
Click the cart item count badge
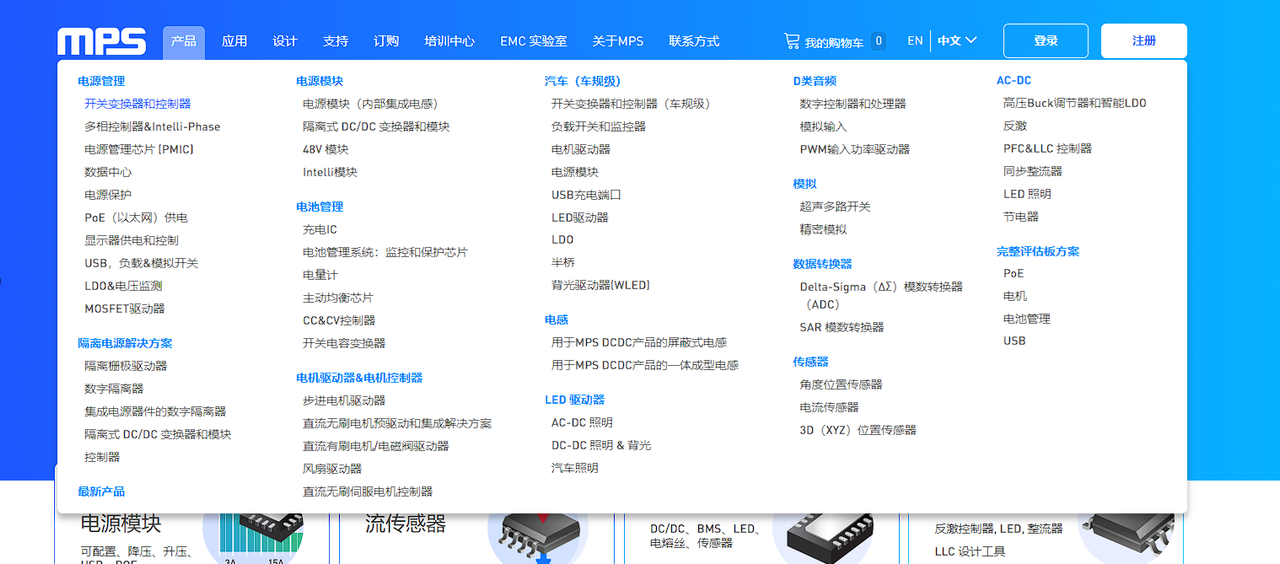pos(878,41)
